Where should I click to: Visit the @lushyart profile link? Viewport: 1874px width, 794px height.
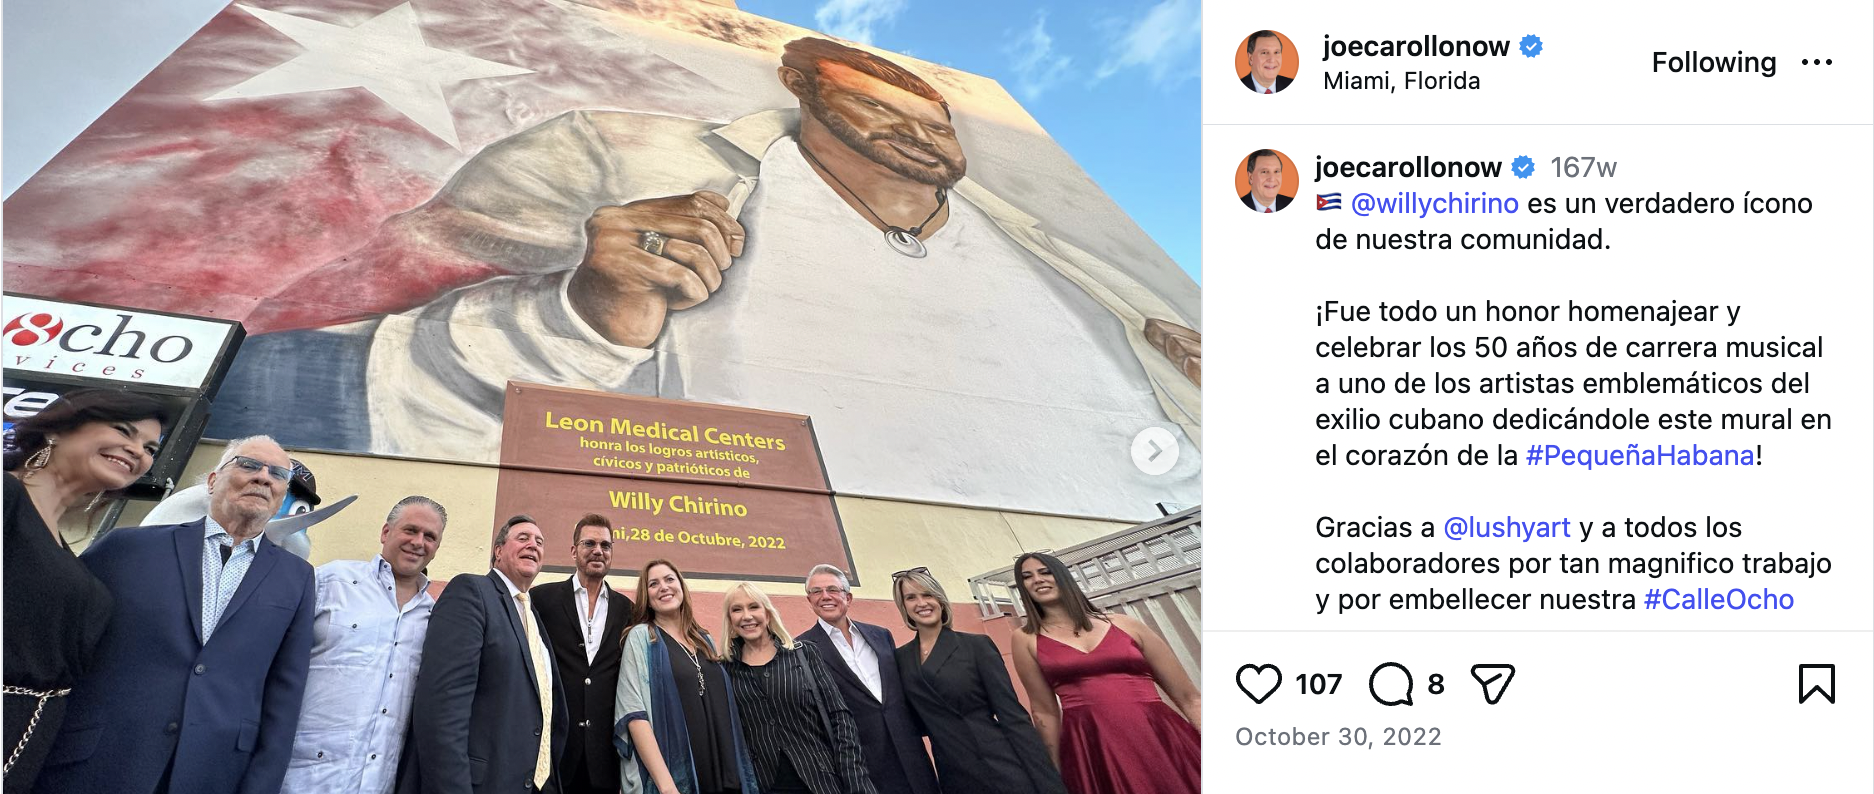point(1507,527)
